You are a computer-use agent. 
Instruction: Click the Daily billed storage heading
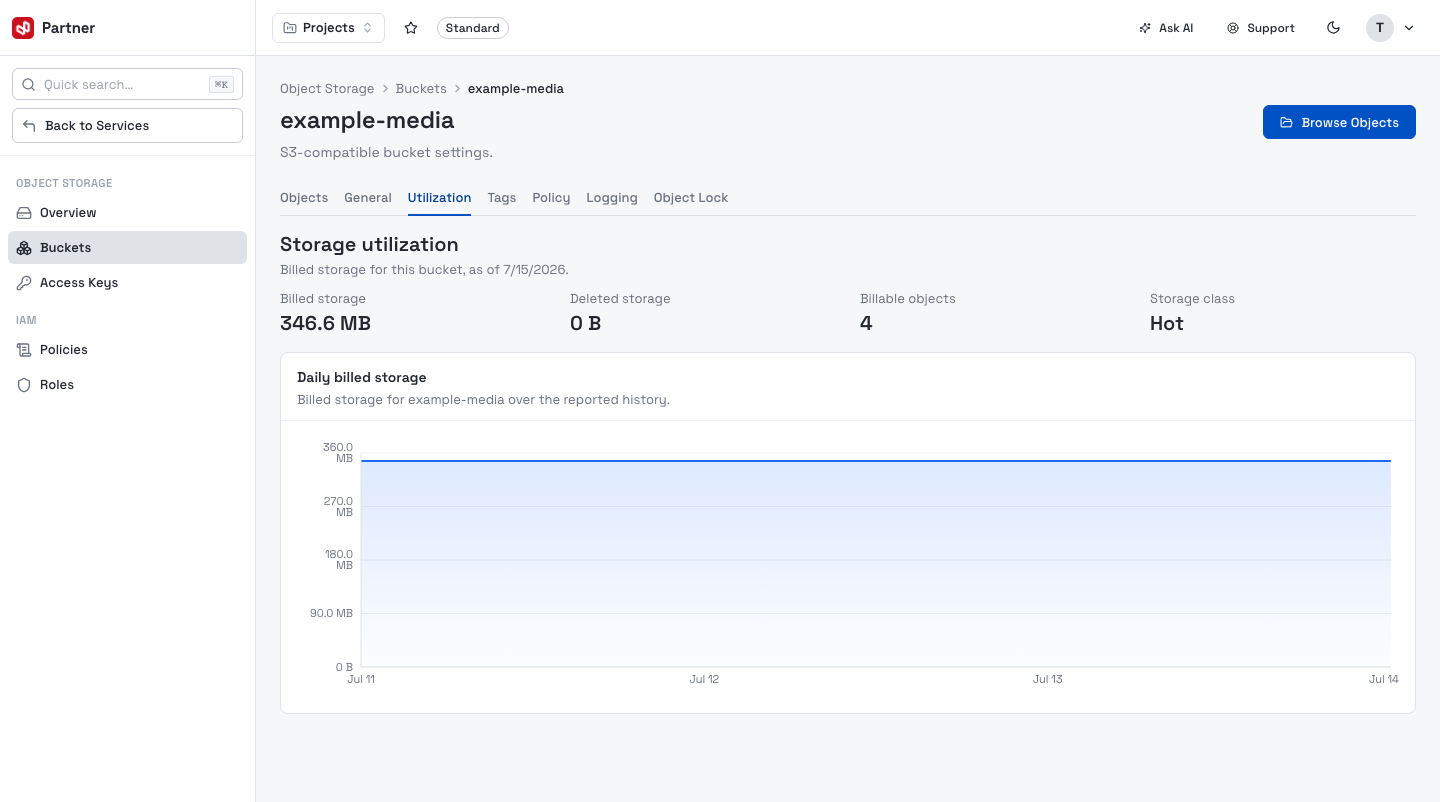point(362,377)
